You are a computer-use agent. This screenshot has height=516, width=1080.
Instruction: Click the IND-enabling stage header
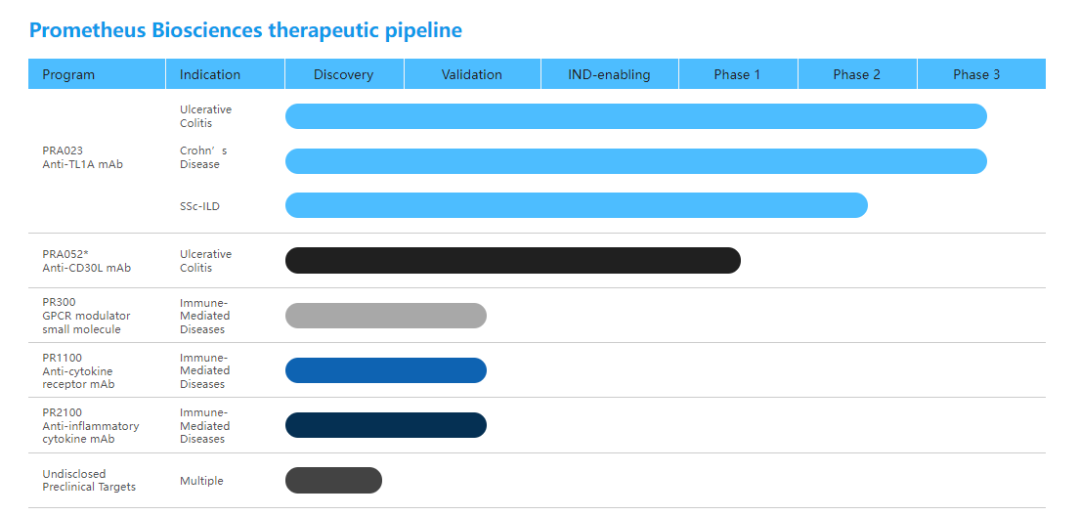click(609, 74)
